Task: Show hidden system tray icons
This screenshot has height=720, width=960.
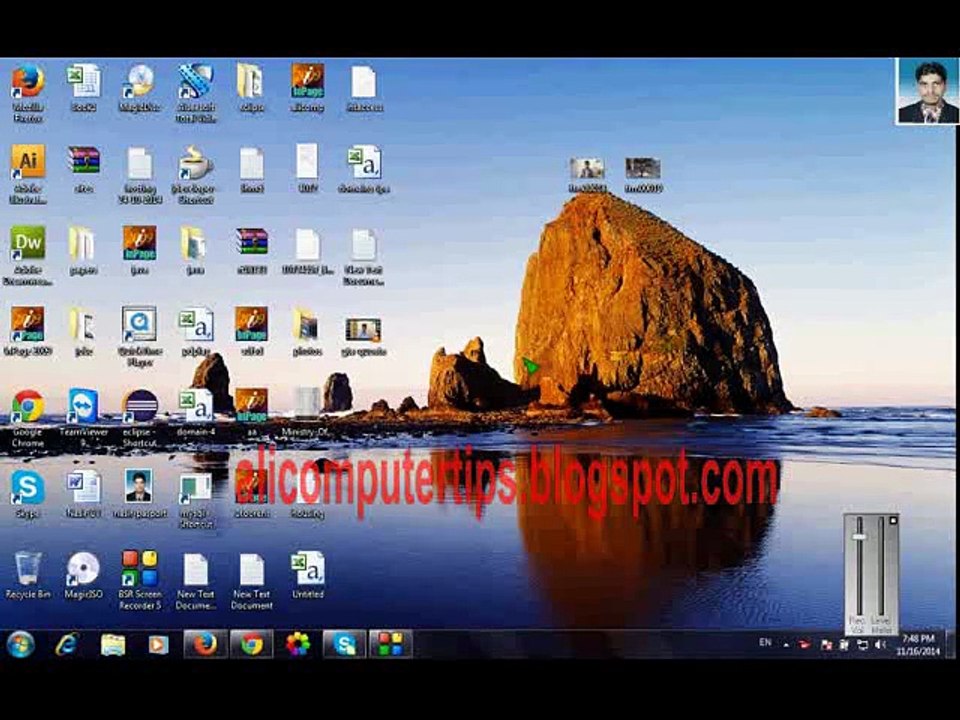Action: click(x=786, y=645)
